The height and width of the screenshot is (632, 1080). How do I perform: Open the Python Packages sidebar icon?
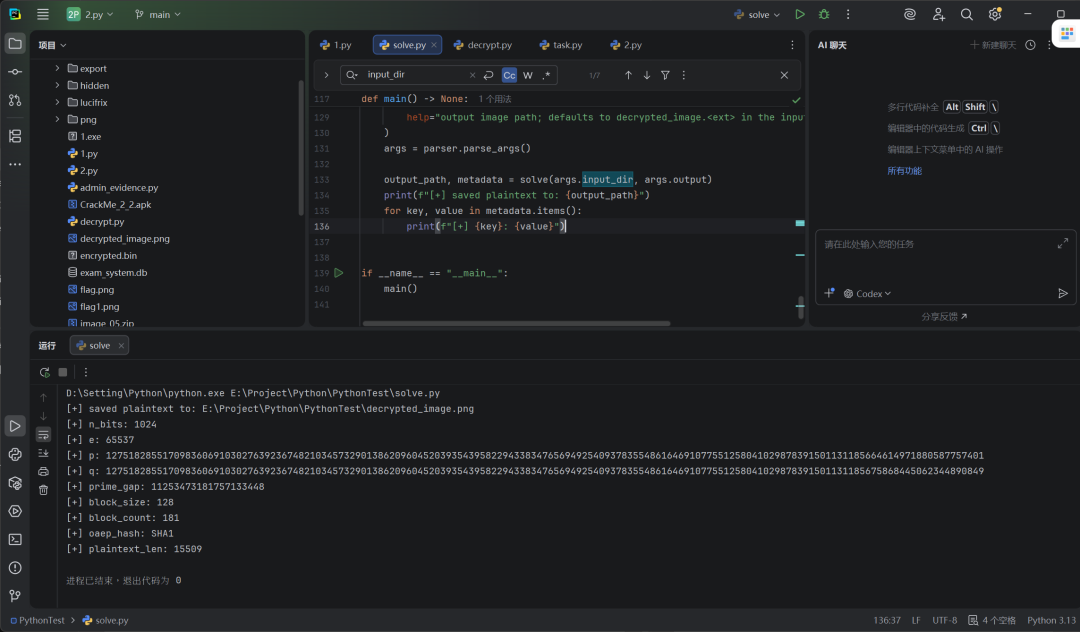[14, 483]
